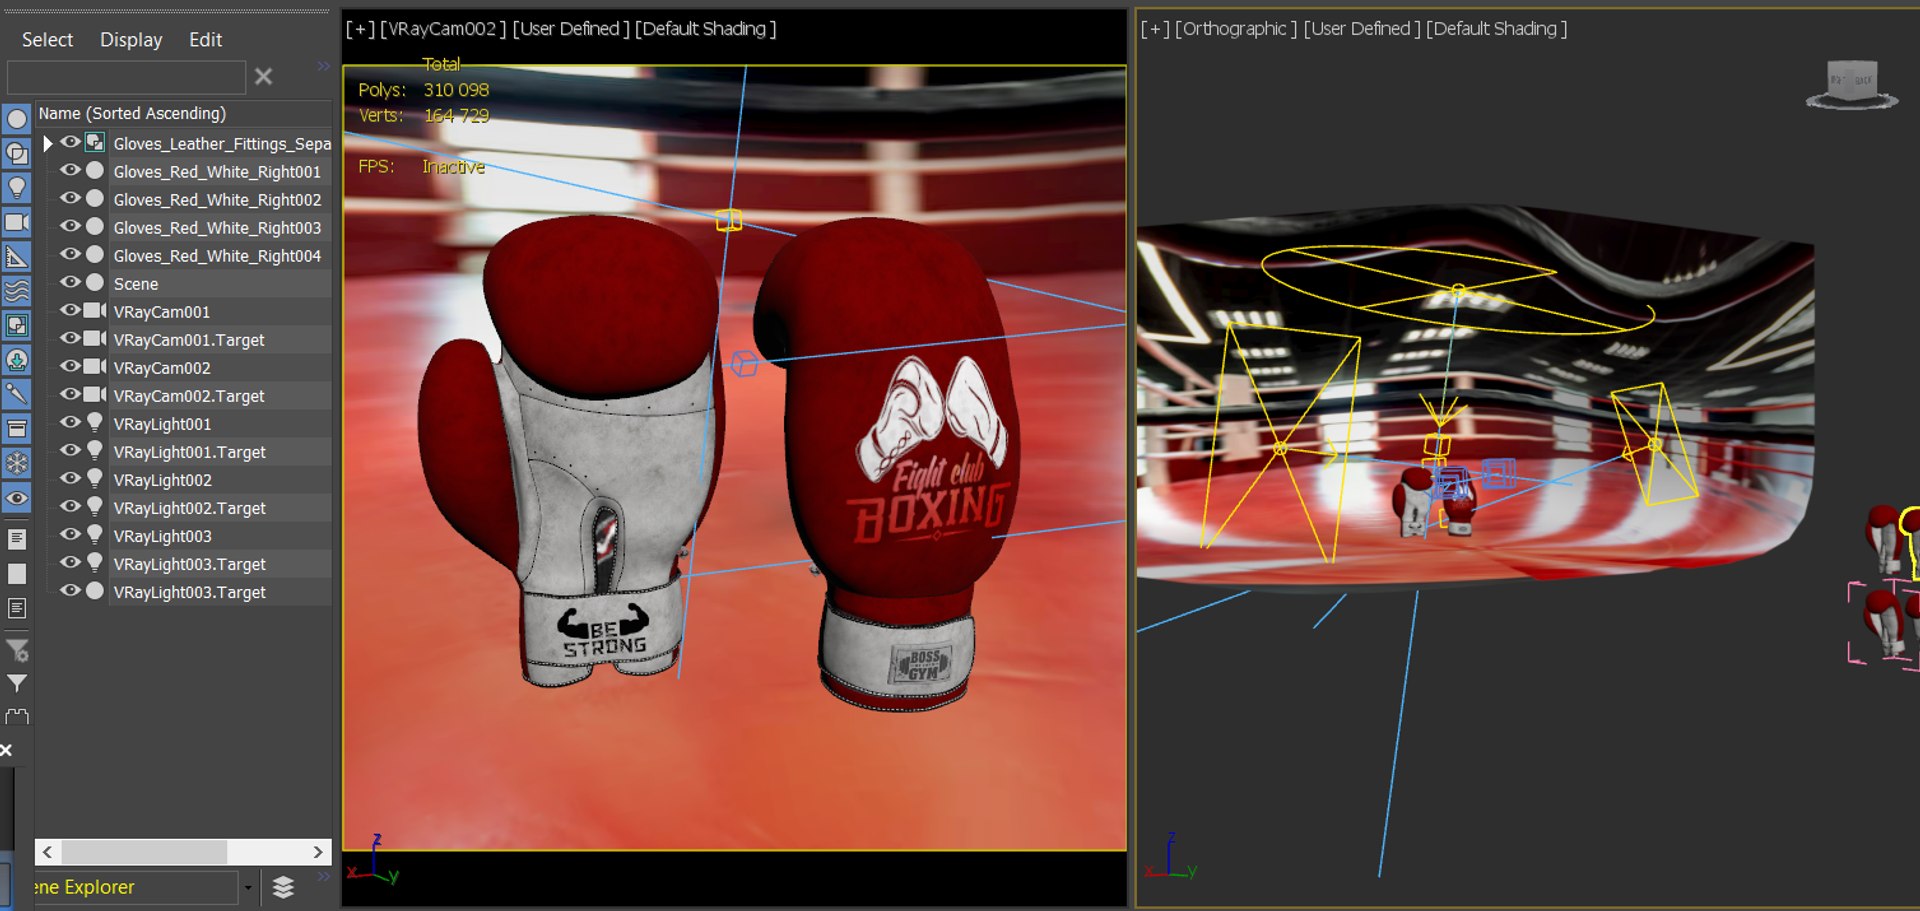
Task: Toggle visibility eye of VRayCam001
Action: point(70,310)
